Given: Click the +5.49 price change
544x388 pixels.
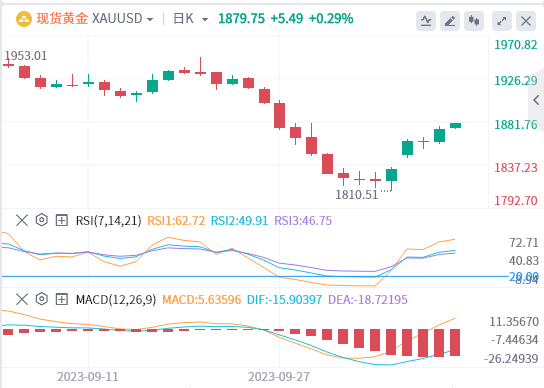Looking at the screenshot, I should [x=287, y=18].
